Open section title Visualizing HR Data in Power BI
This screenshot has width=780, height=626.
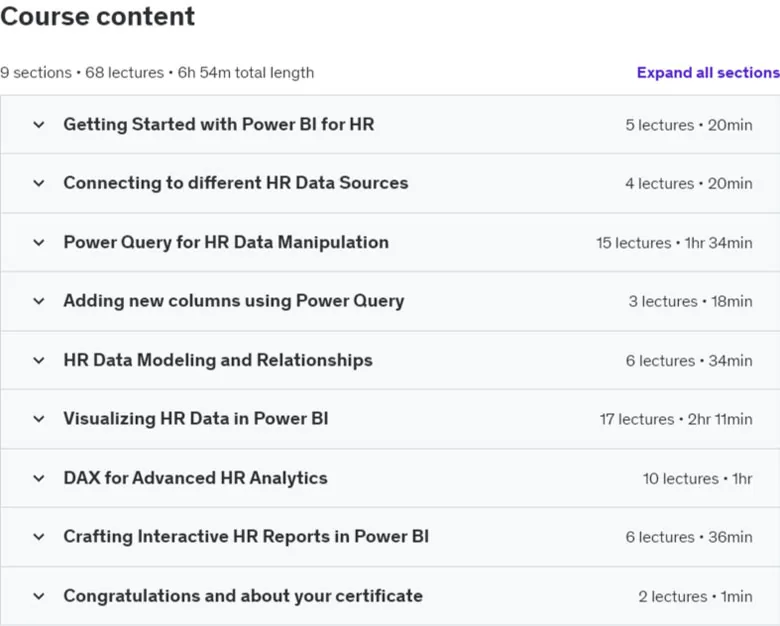point(196,419)
